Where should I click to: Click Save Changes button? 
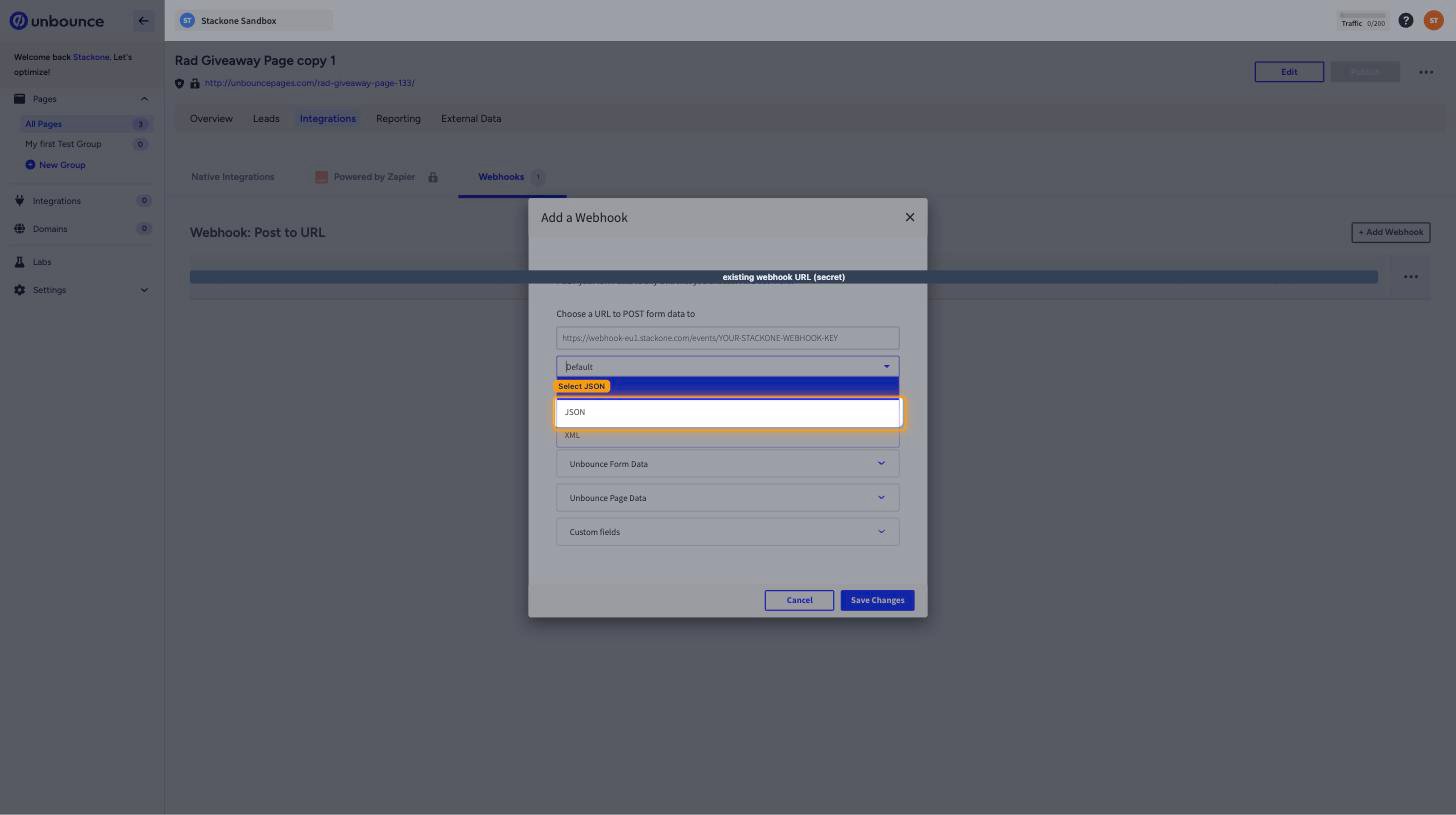877,600
